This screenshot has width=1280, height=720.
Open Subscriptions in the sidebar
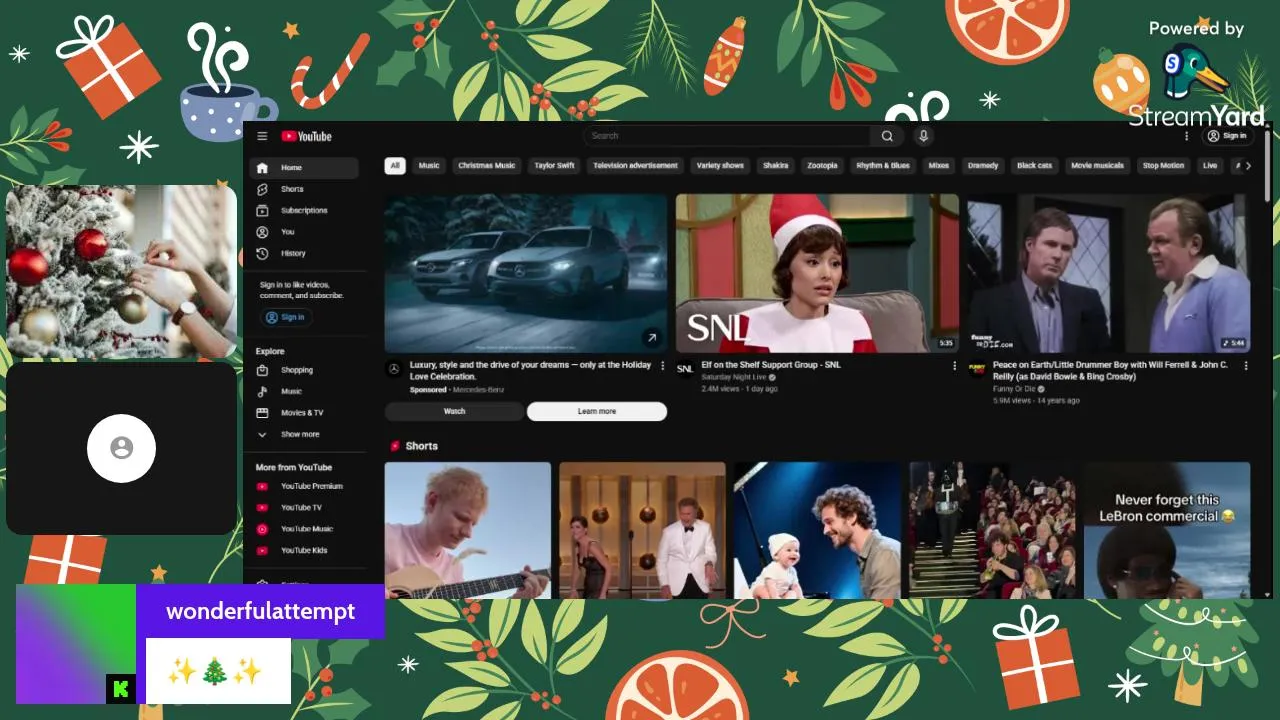coord(304,210)
